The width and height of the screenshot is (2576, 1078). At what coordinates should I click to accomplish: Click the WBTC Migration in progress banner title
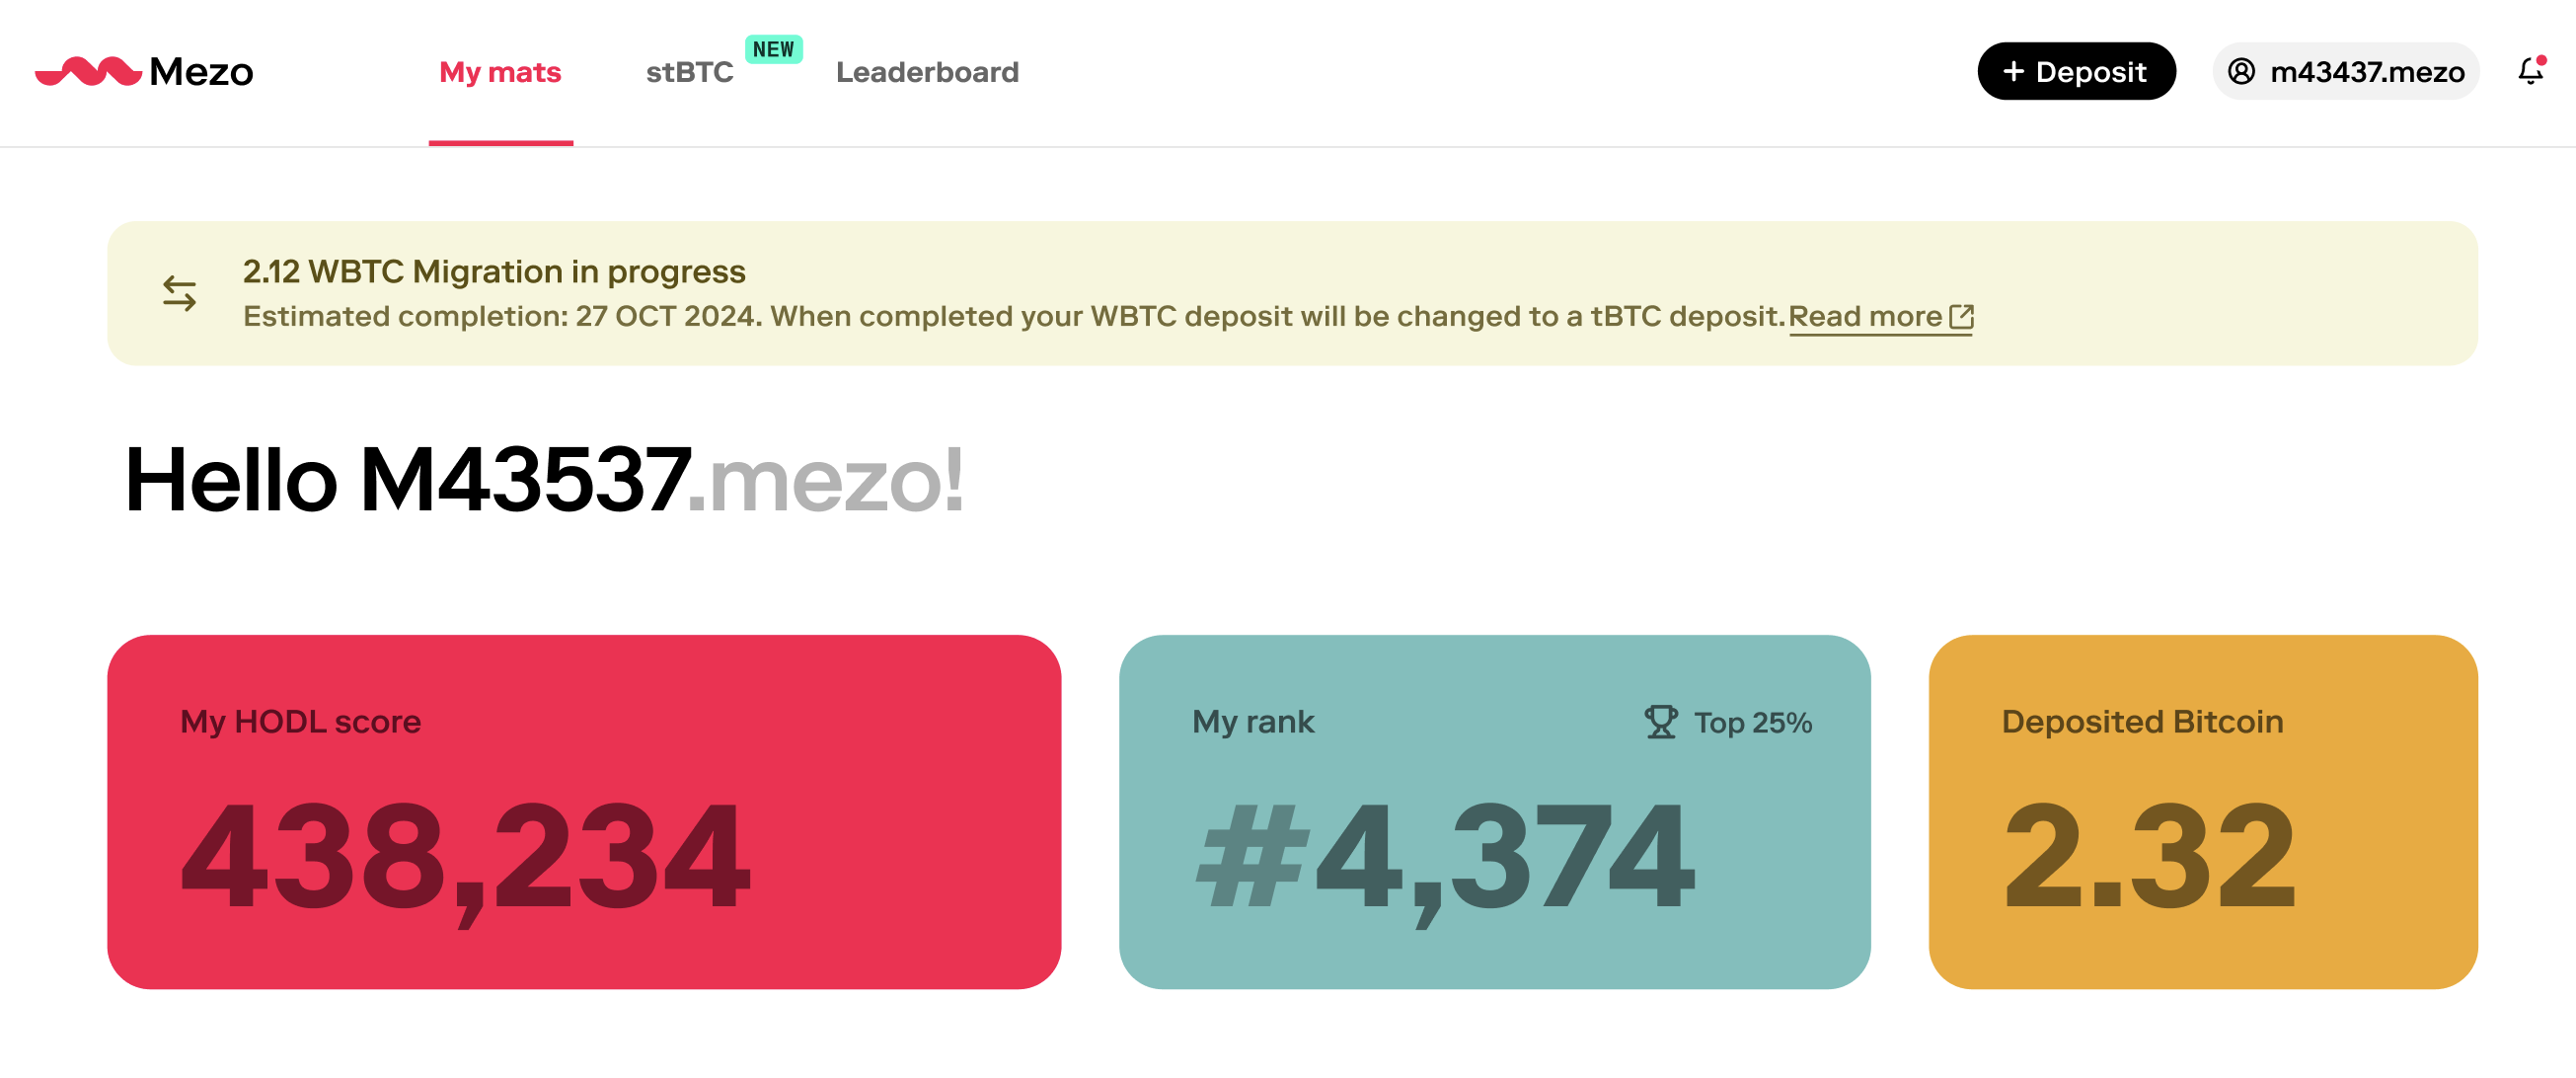(x=494, y=271)
